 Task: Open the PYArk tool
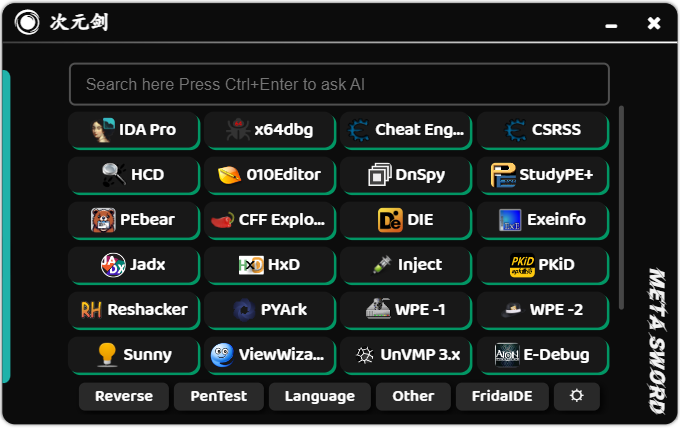(x=270, y=310)
